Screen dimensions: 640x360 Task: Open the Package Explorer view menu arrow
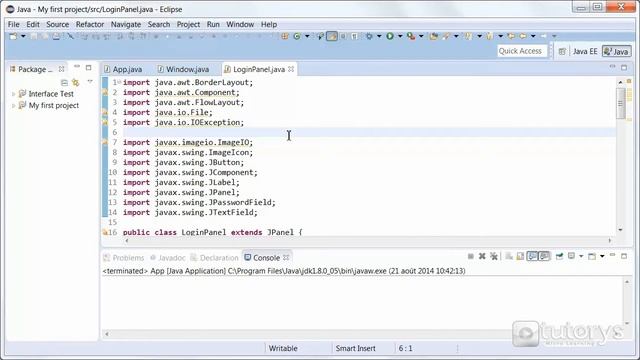click(90, 82)
